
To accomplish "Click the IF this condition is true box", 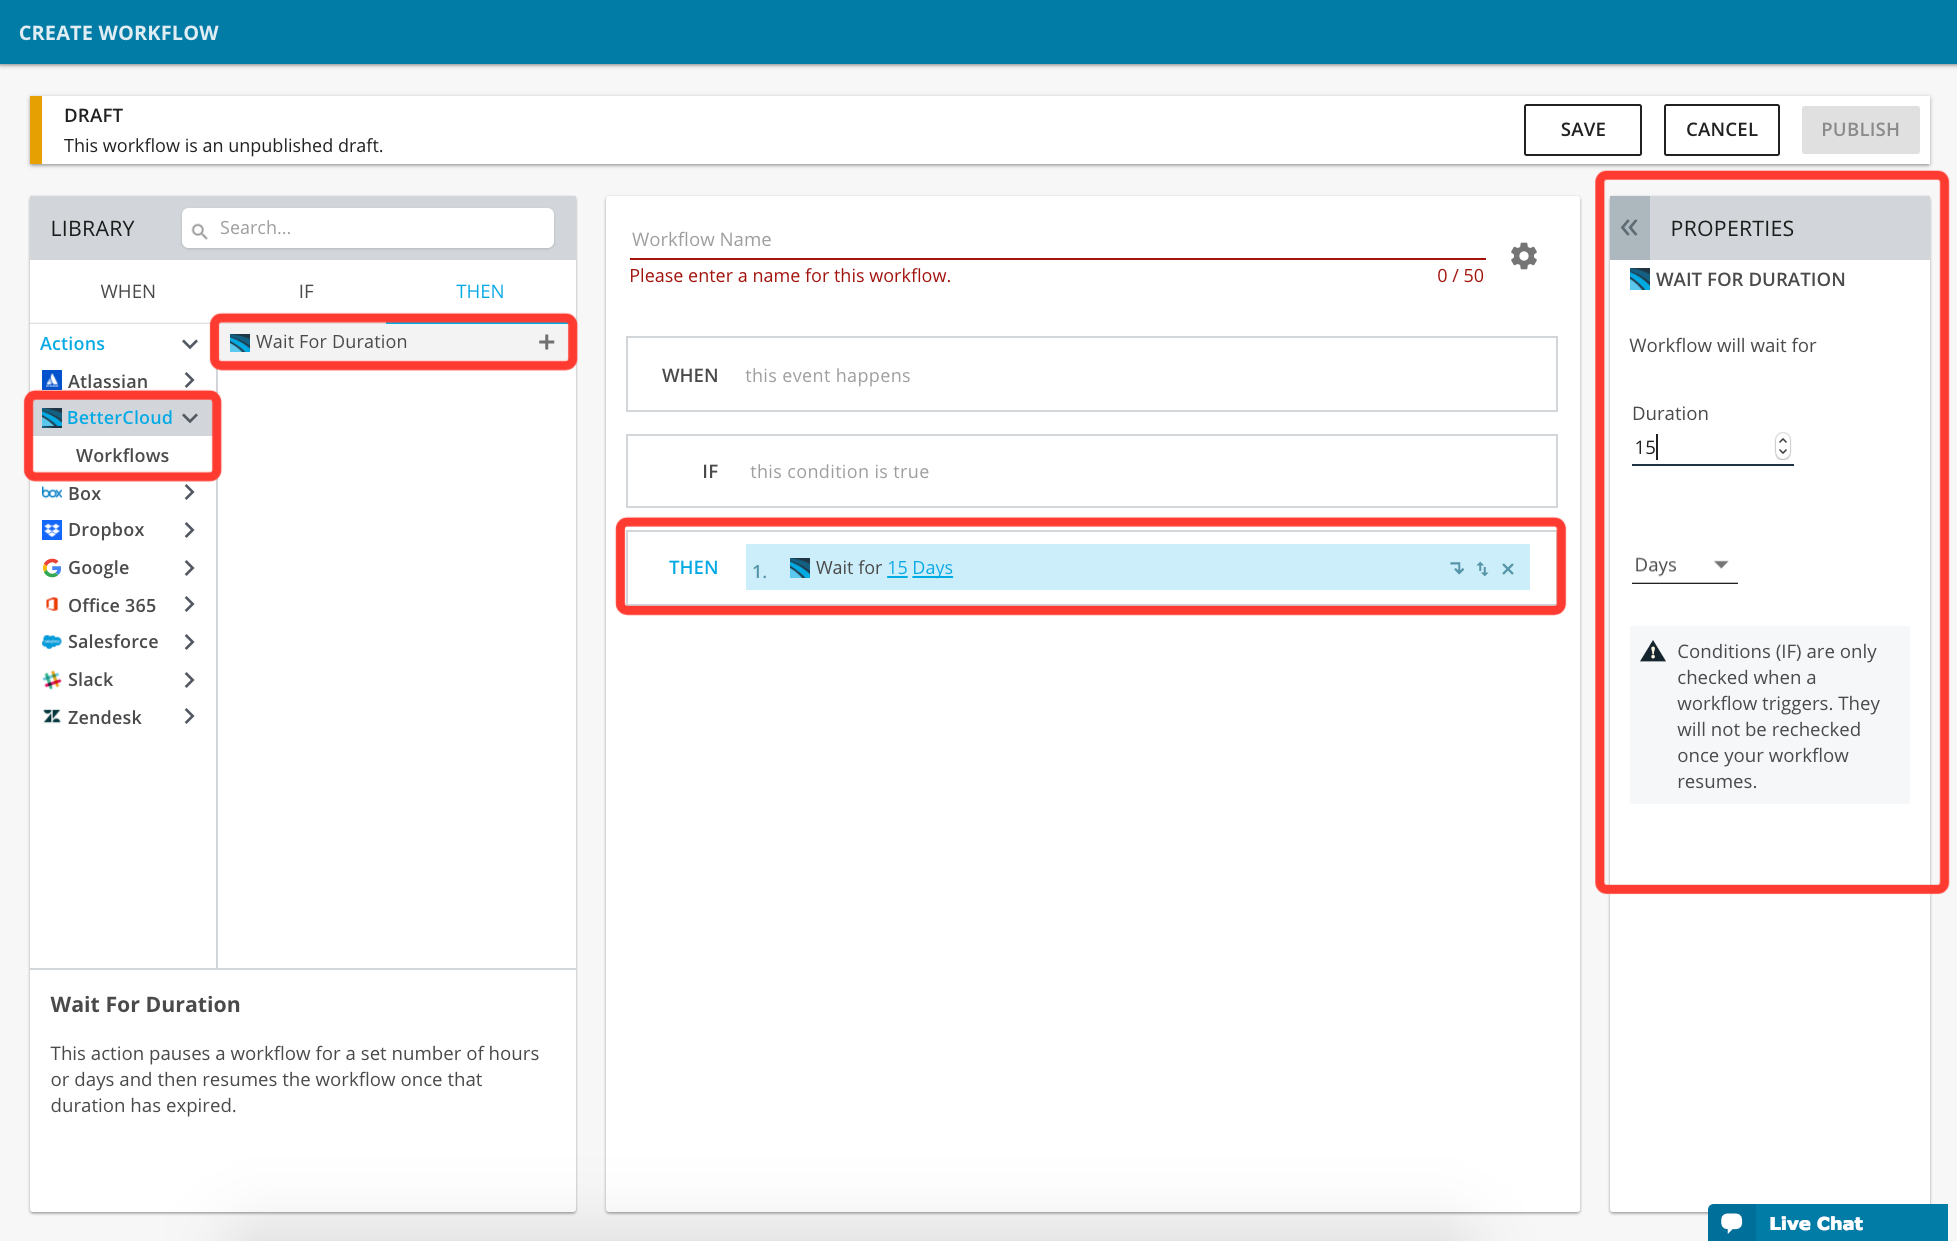I will [x=1091, y=471].
